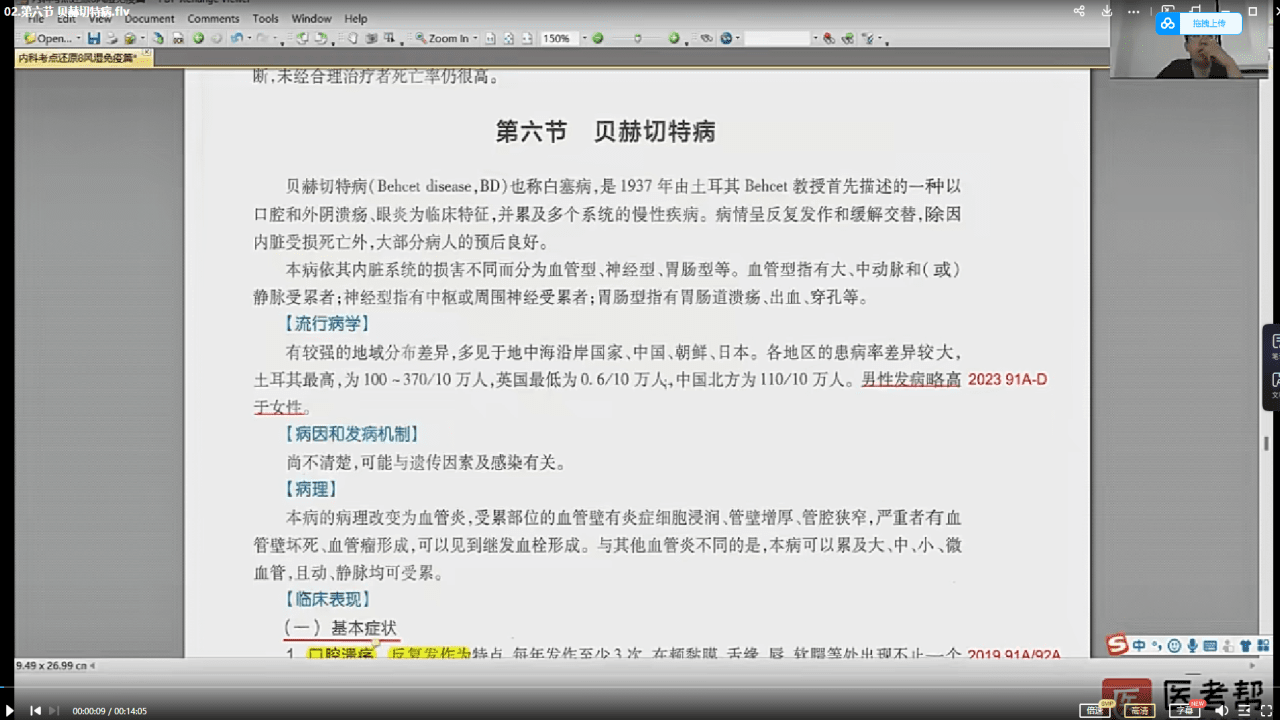Click the fit page view icon
This screenshot has height=720, width=1280.
coord(508,38)
